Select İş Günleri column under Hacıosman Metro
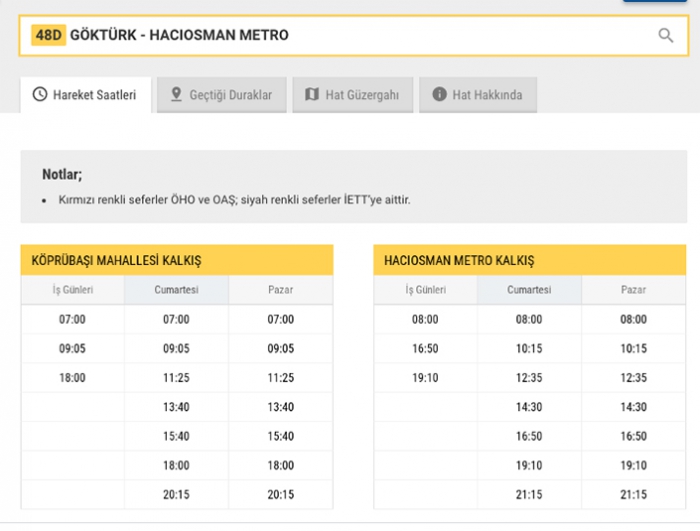Image resolution: width=700 pixels, height=531 pixels. pos(425,290)
